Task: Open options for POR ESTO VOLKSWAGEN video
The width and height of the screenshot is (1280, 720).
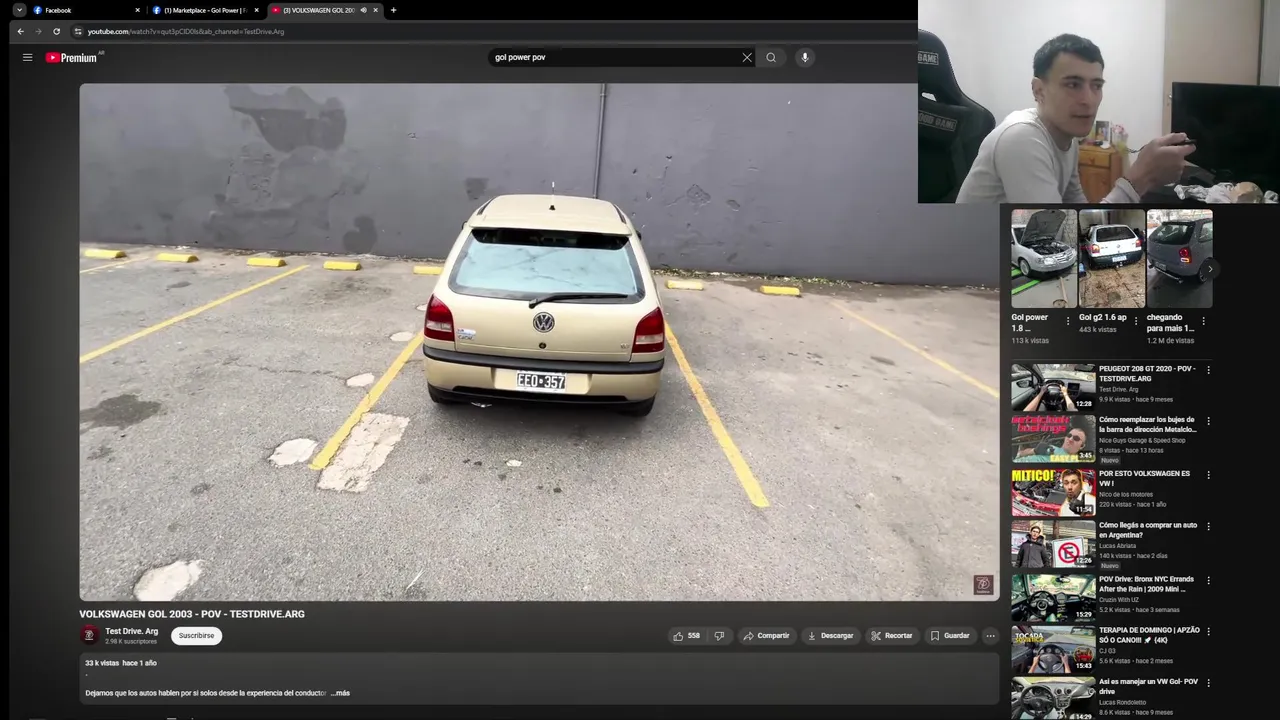Action: (1208, 475)
